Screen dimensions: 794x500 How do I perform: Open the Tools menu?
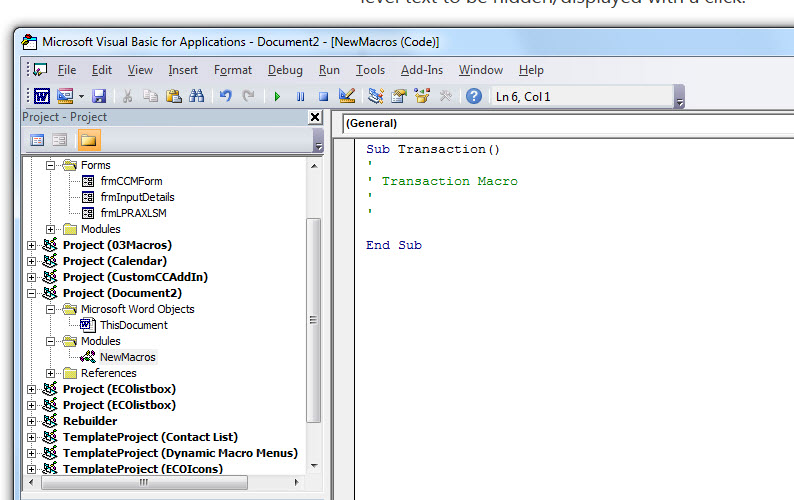[x=370, y=70]
